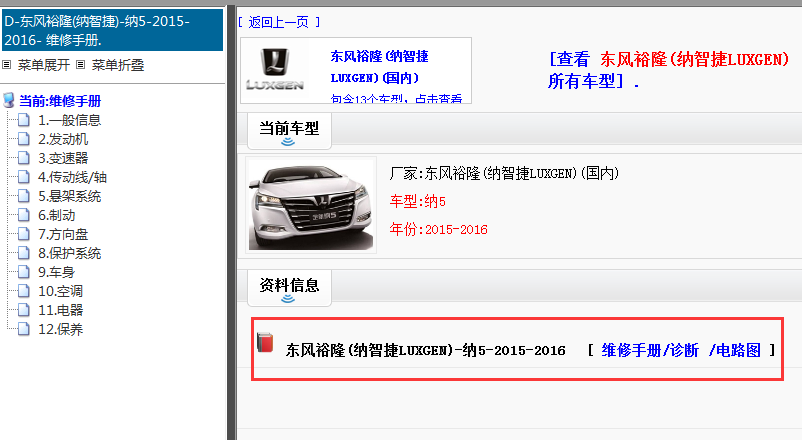Image resolution: width=802 pixels, height=440 pixels.
Task: Open 8.保护系统 chapter
Action: tap(69, 253)
